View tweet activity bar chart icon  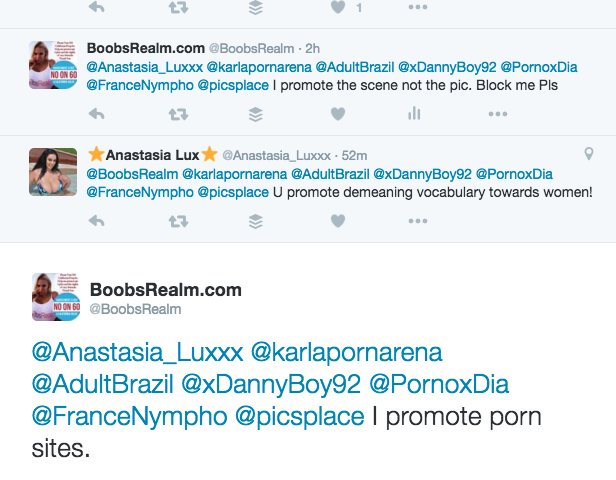point(414,114)
